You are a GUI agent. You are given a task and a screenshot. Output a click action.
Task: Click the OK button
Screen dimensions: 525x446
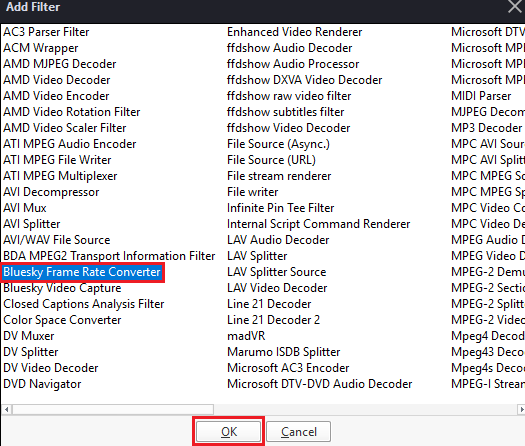228,432
